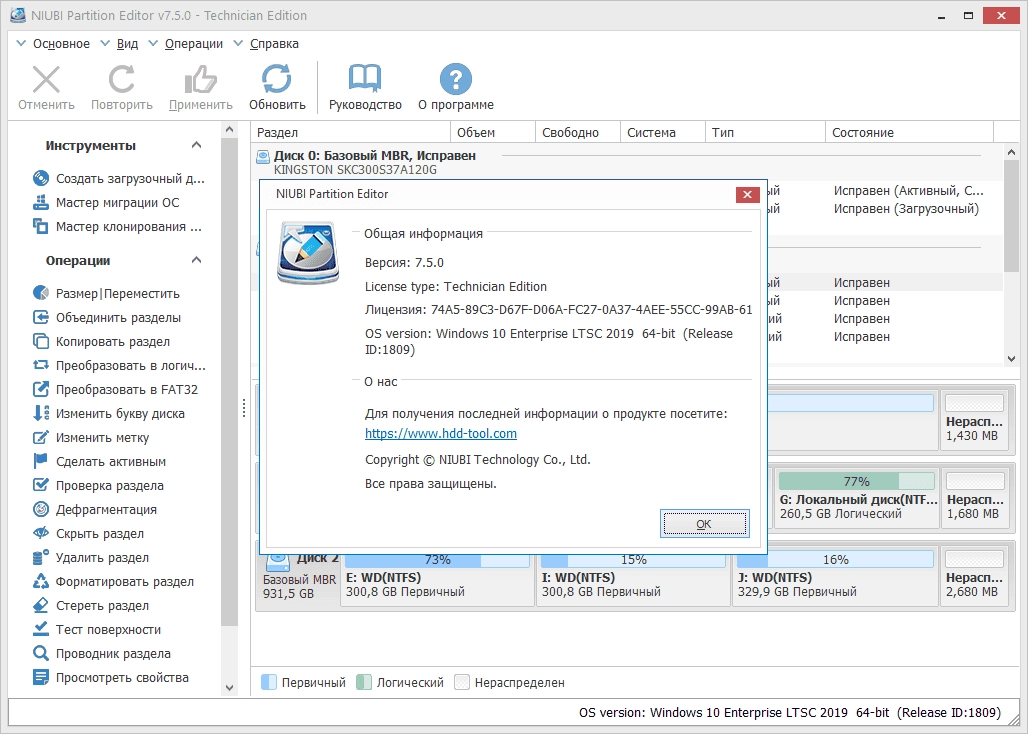Choose Стереть раздел operation
Viewport: 1028px width, 734px height.
[x=90, y=606]
